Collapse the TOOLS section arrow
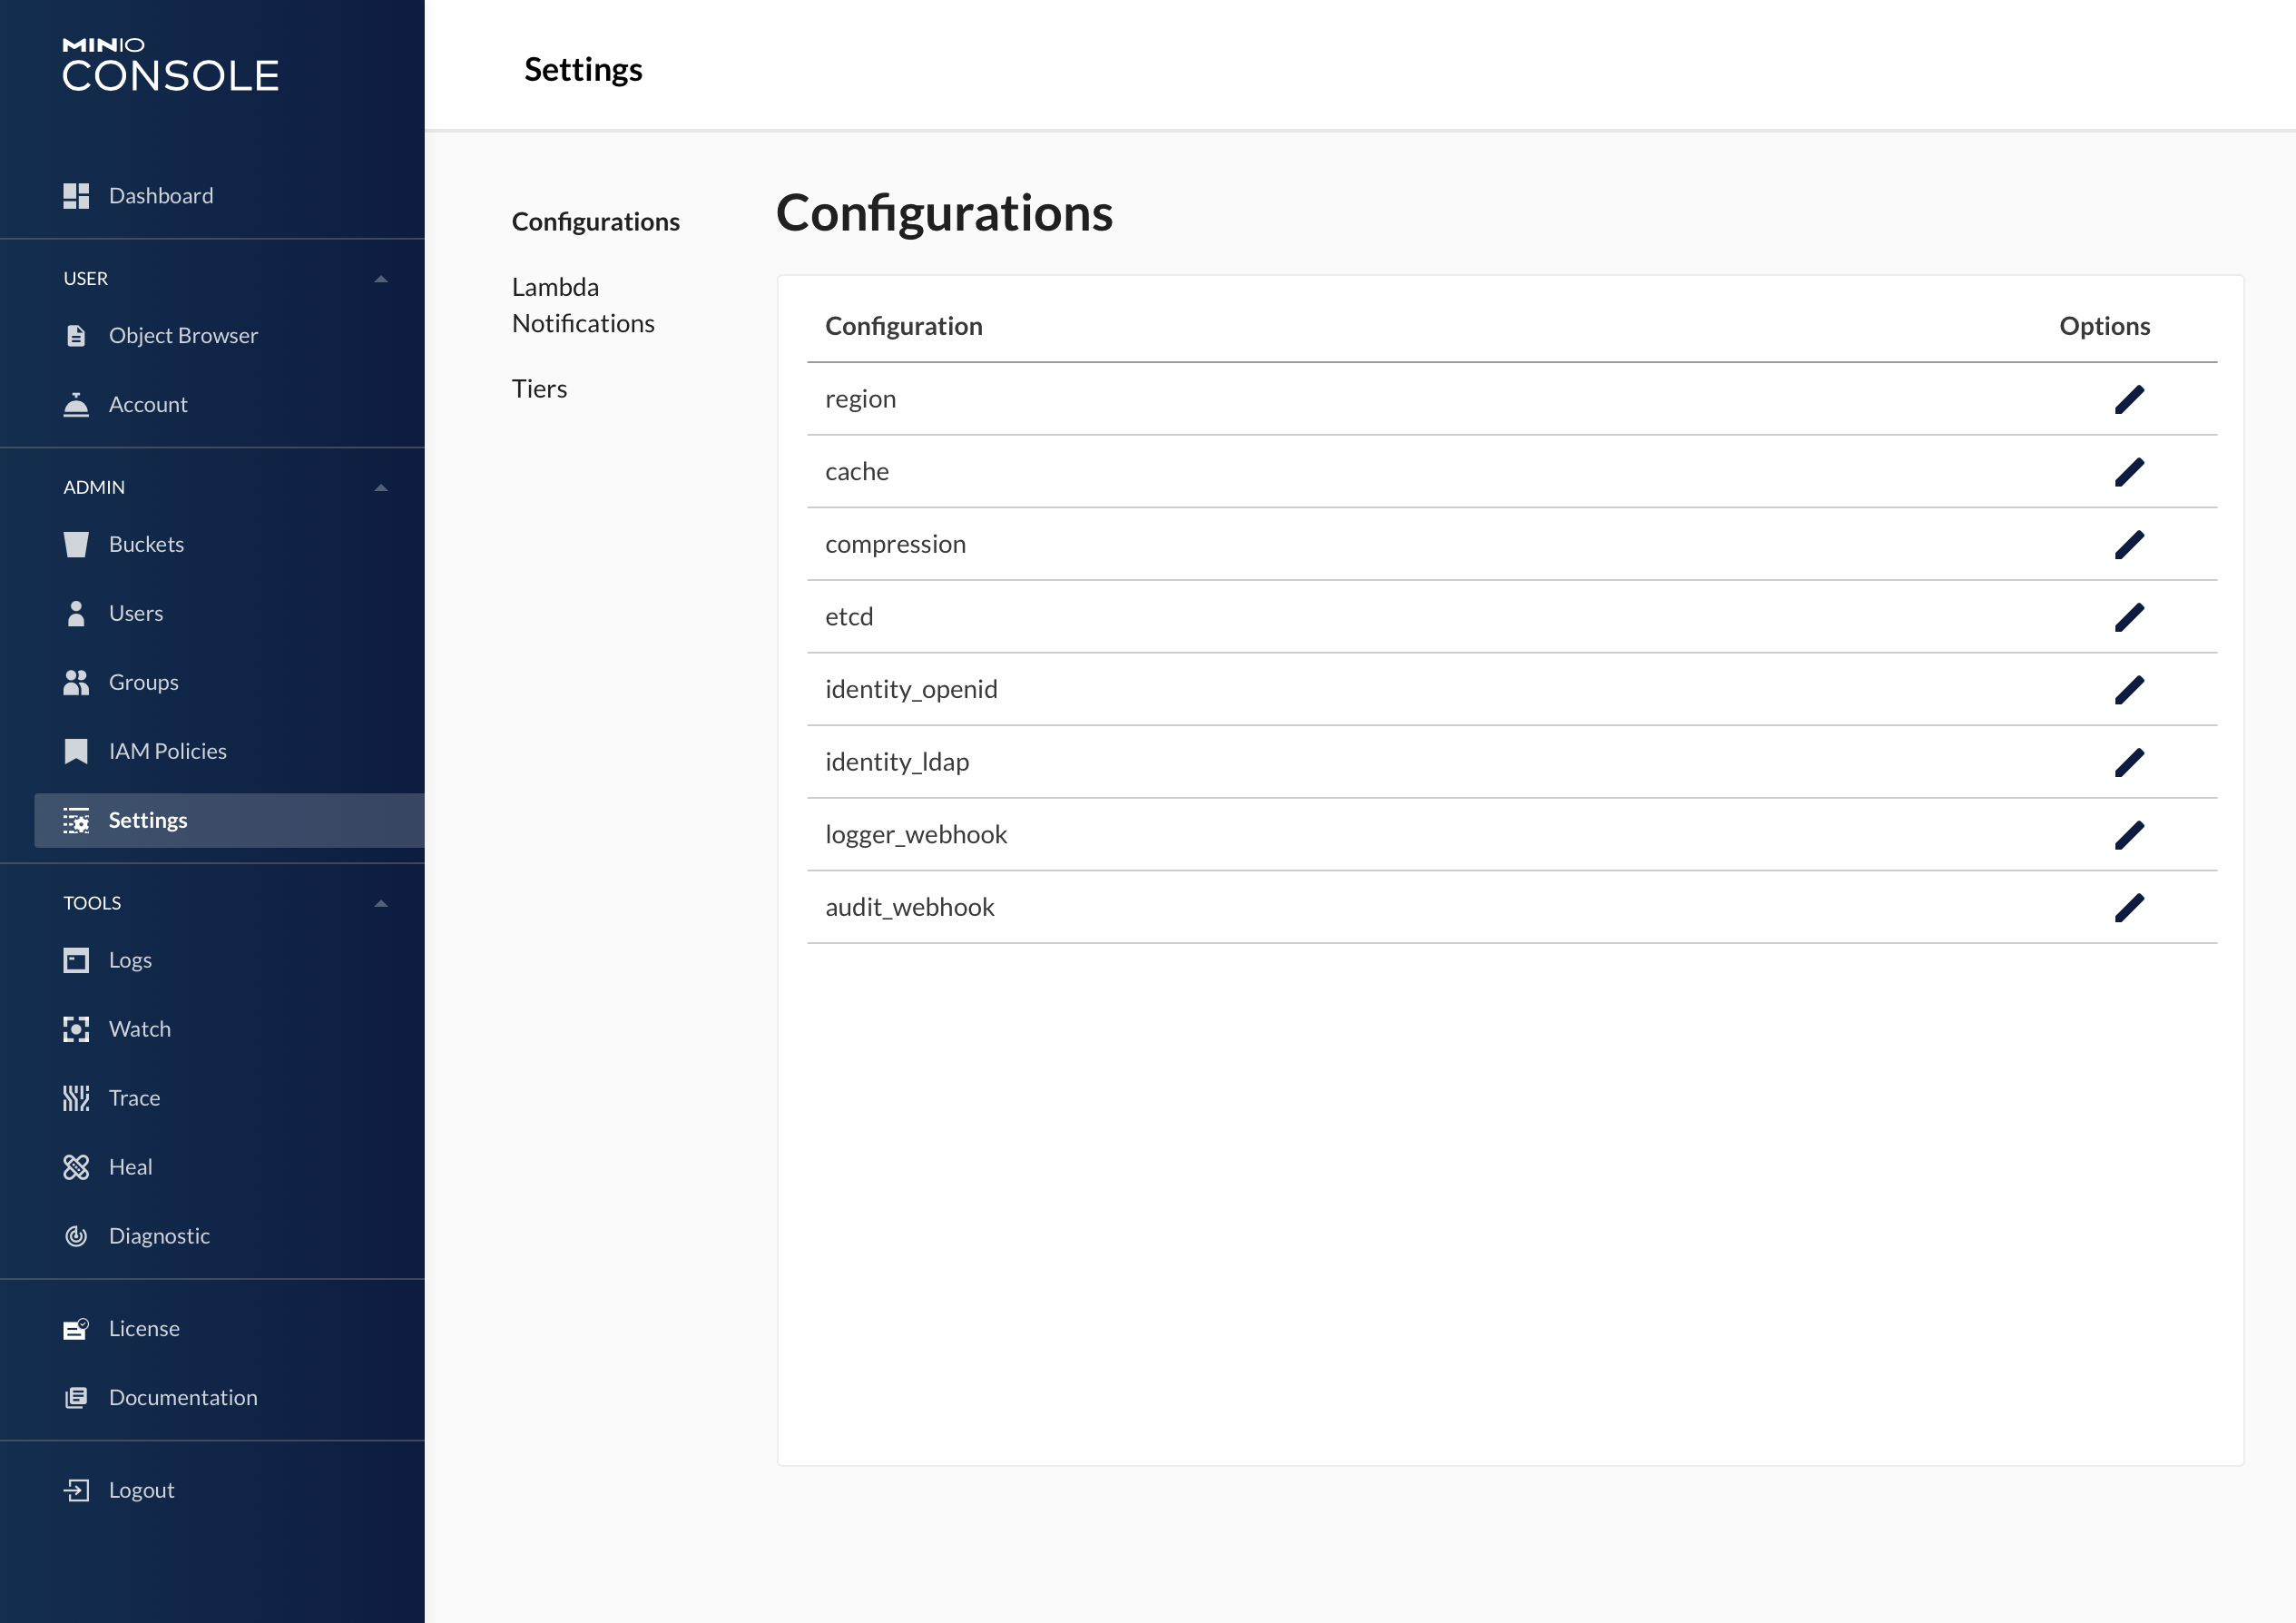Image resolution: width=2296 pixels, height=1623 pixels. point(381,903)
